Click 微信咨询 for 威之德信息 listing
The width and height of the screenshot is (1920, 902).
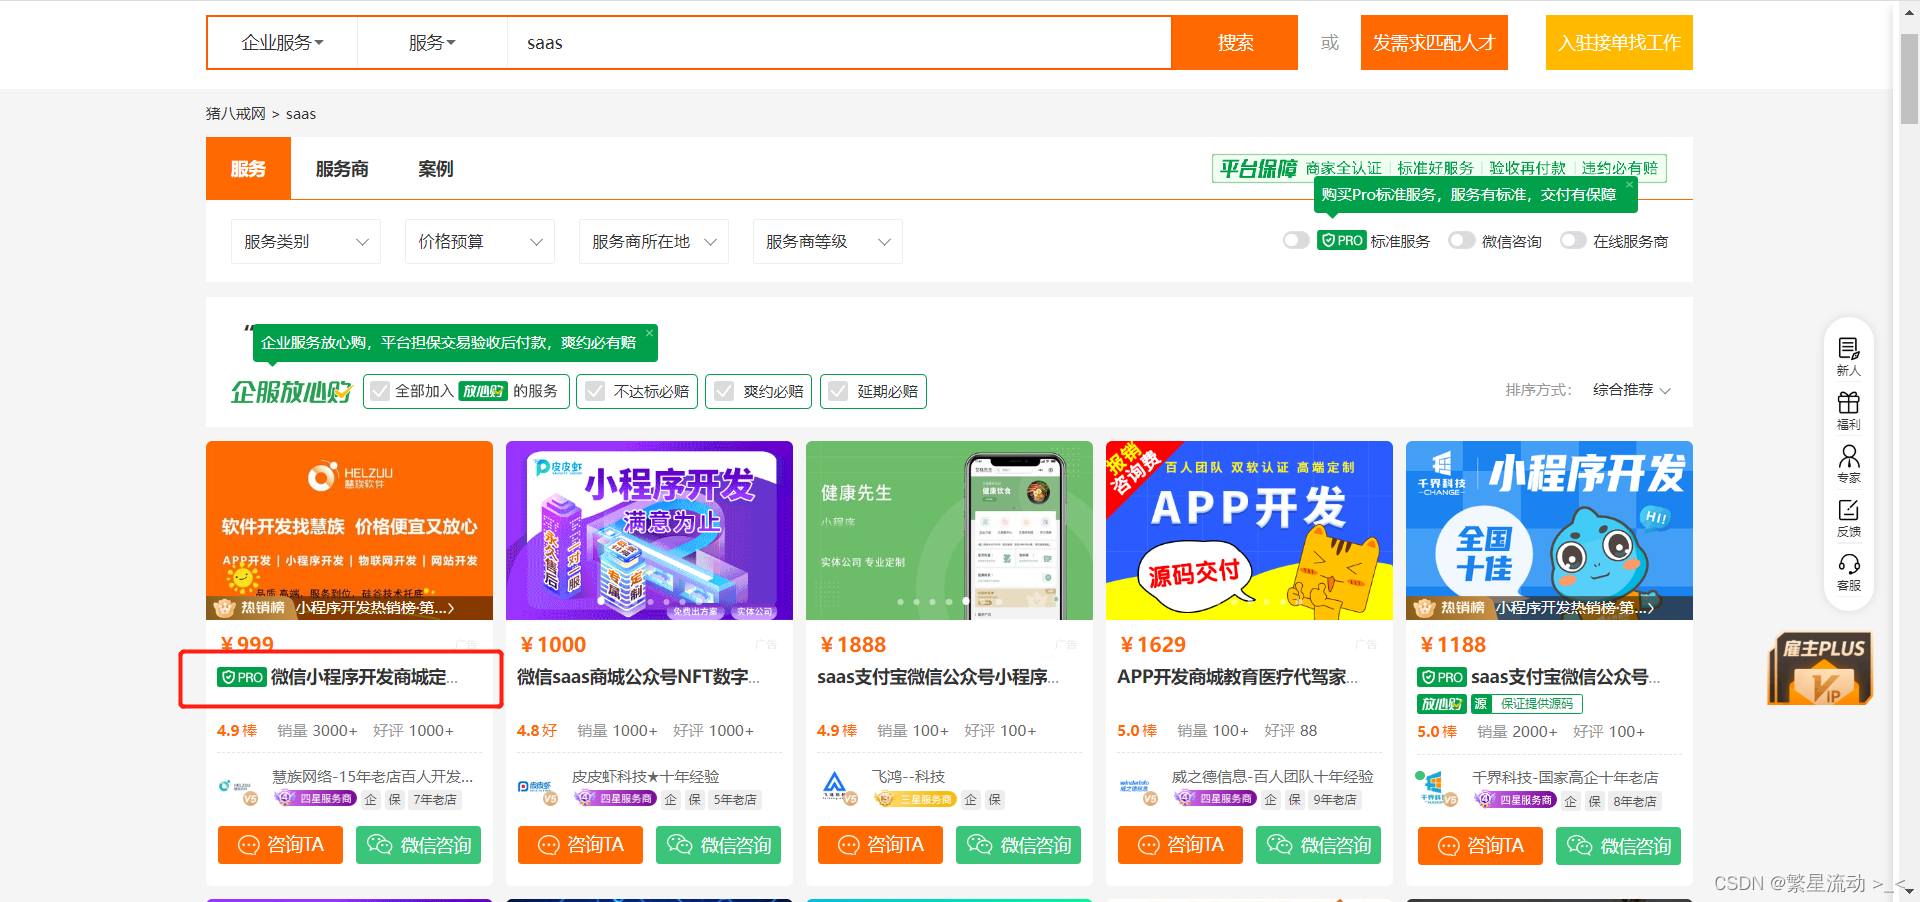coord(1318,845)
